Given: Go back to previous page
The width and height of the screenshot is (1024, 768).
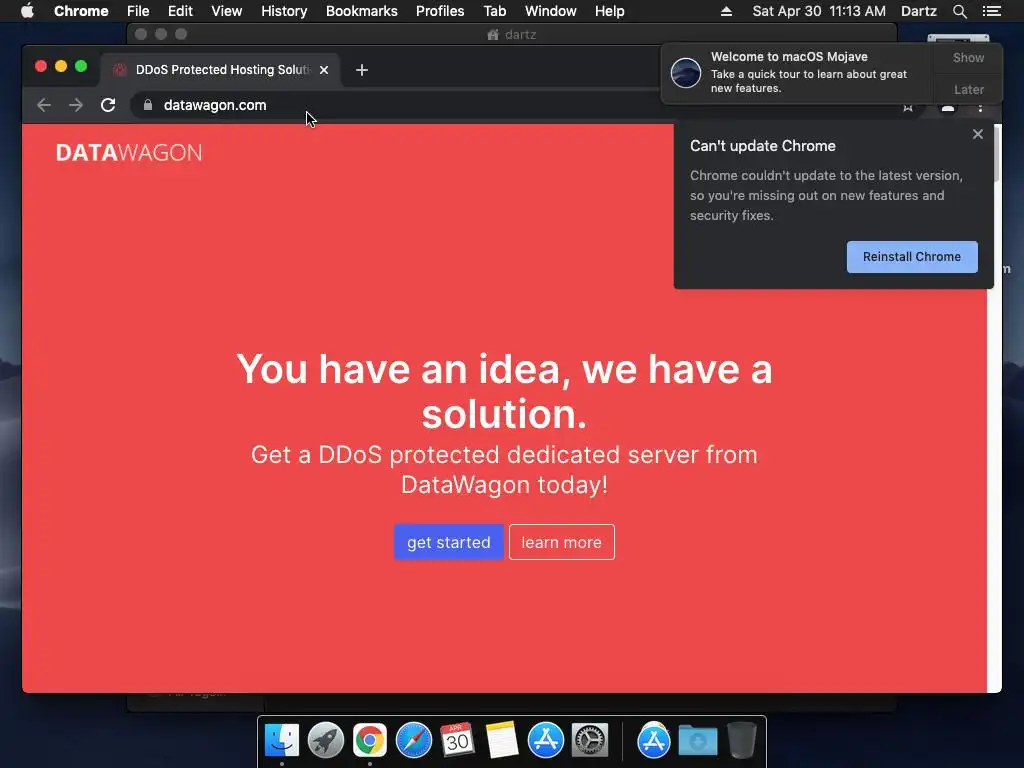Looking at the screenshot, I should tap(44, 105).
